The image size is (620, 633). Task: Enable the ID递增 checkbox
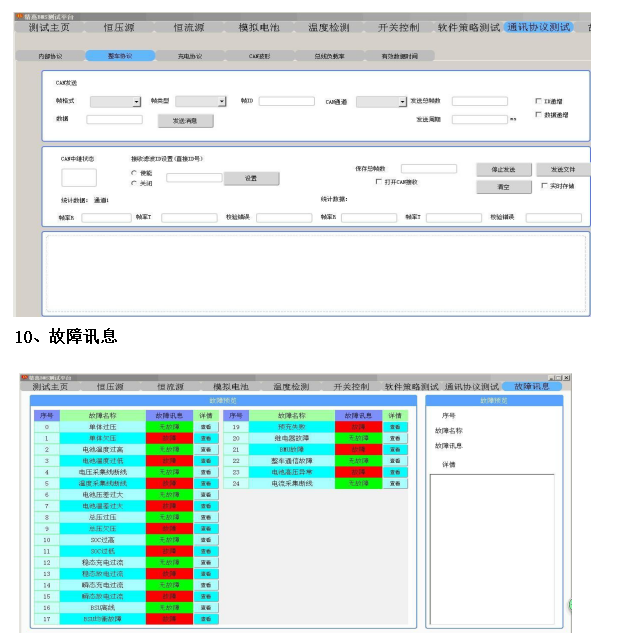[539, 101]
